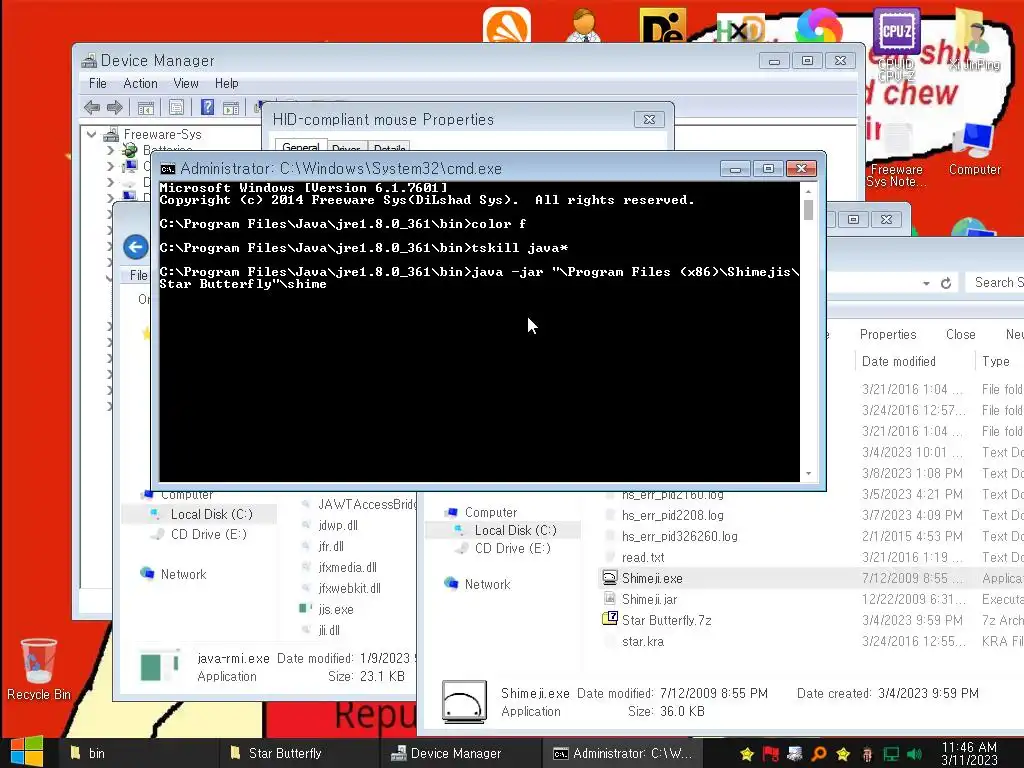1024x768 pixels.
Task: Select hs_err_pid2208.log file
Action: [x=673, y=515]
